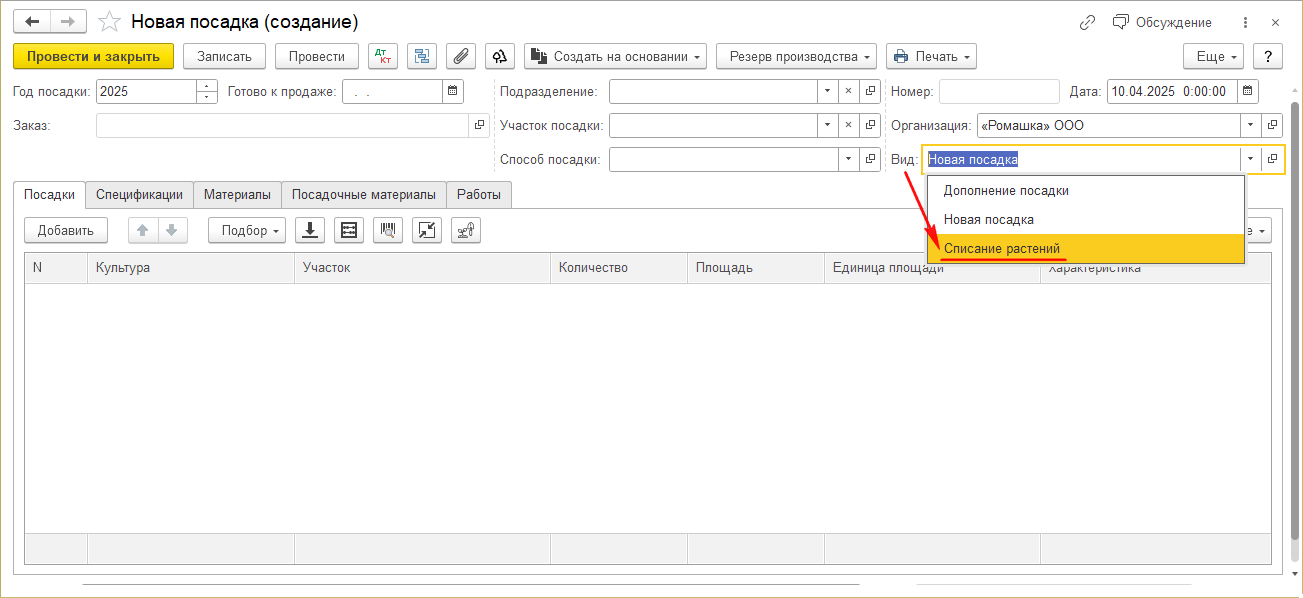The height and width of the screenshot is (598, 1303).
Task: Close the form with the X button
Action: [1276, 22]
